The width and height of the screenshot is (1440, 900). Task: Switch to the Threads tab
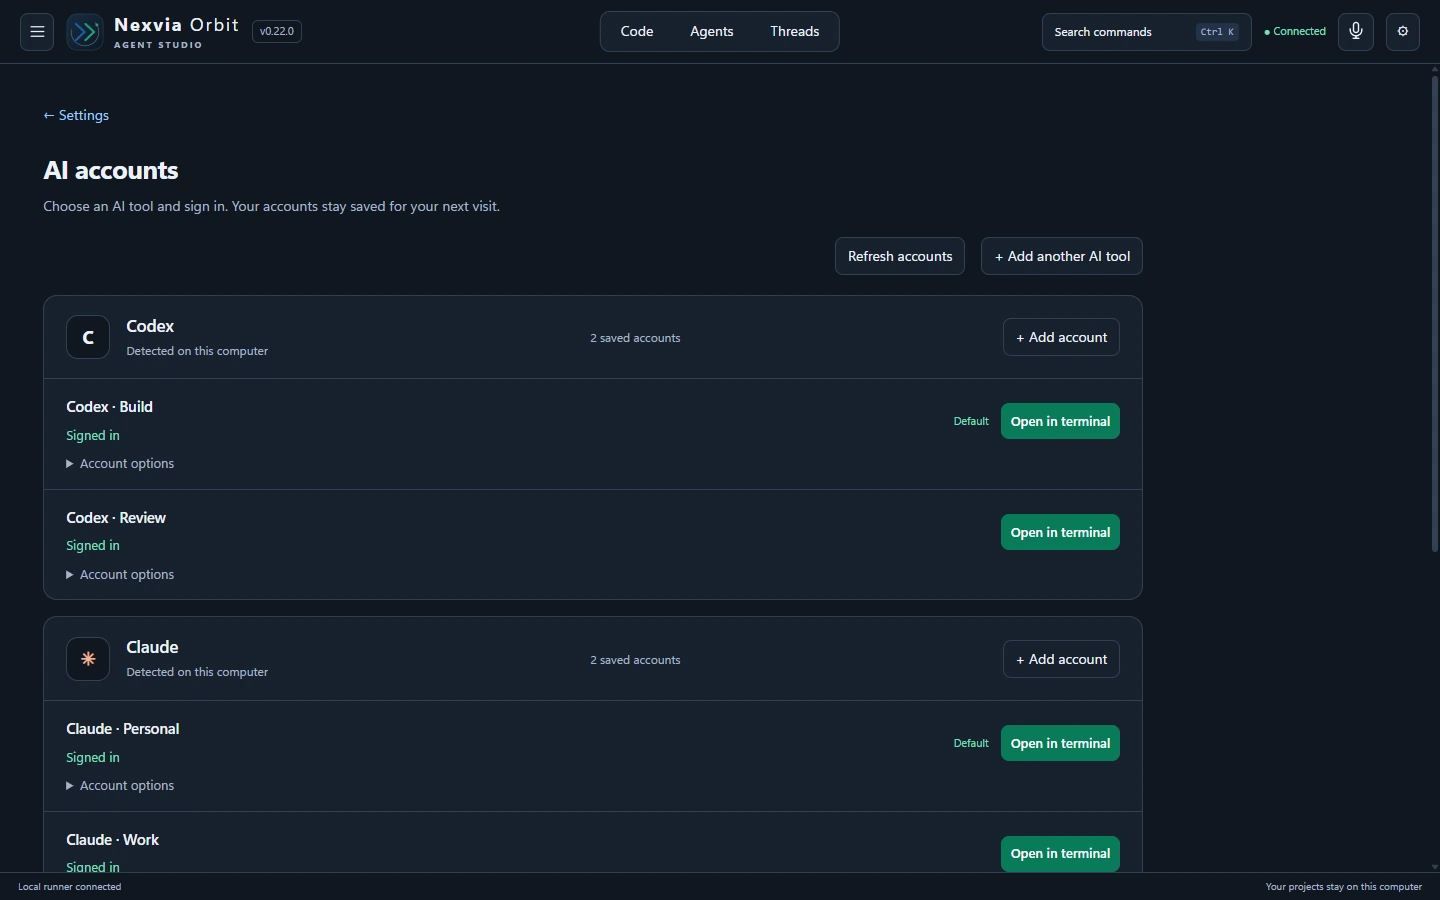[x=795, y=32]
